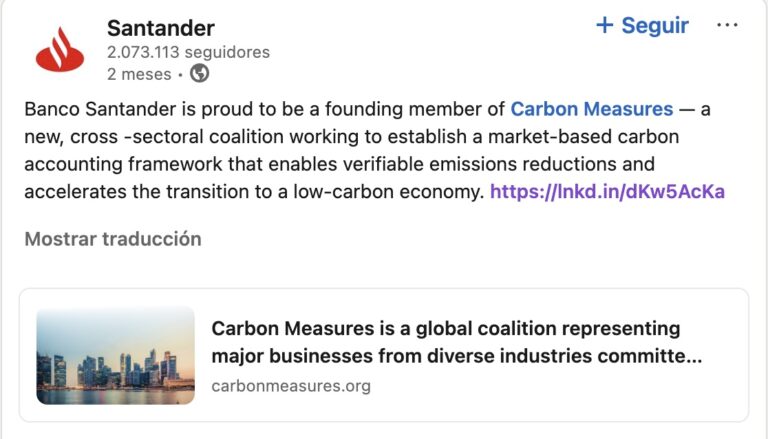Show translation via Mostrar traducción

[113, 239]
